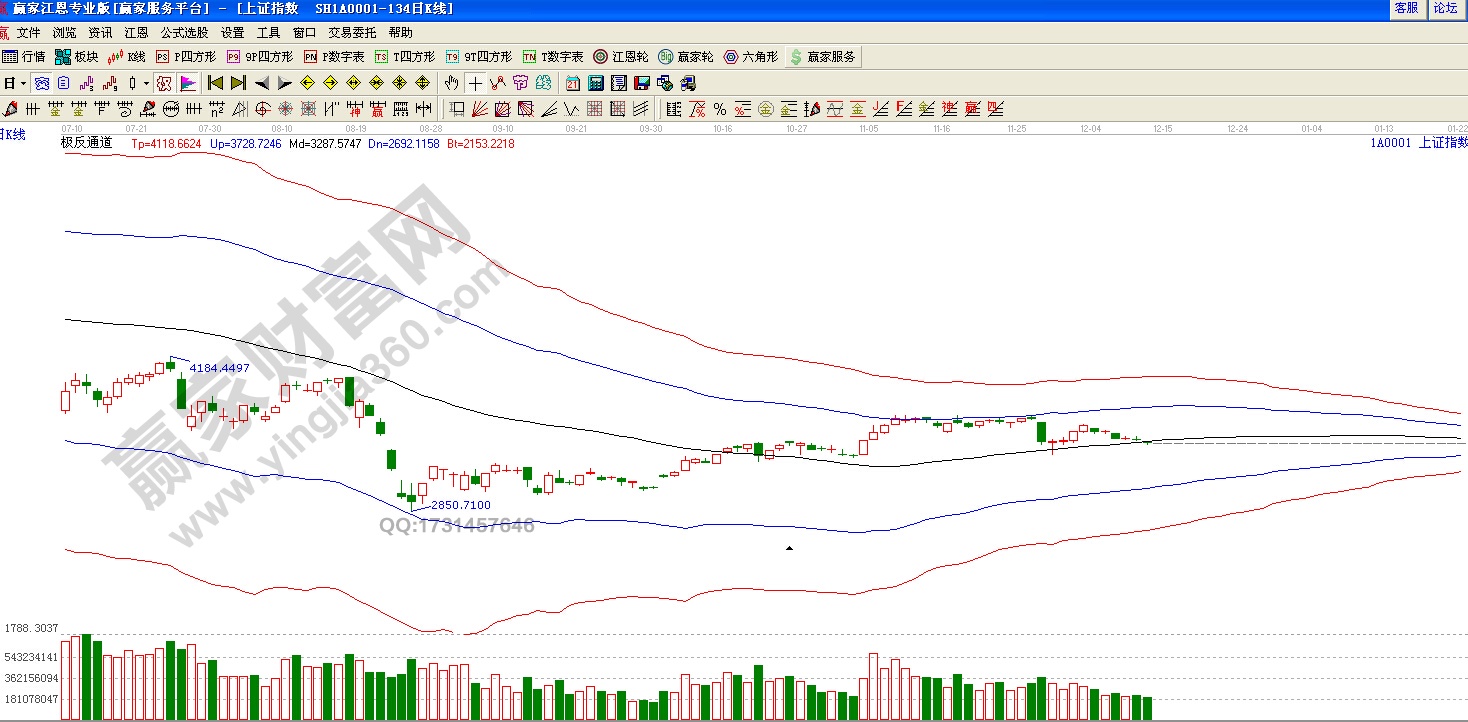Viewport: 1468px width, 722px height.
Task: Toggle the colored flag indicator button
Action: coord(188,83)
